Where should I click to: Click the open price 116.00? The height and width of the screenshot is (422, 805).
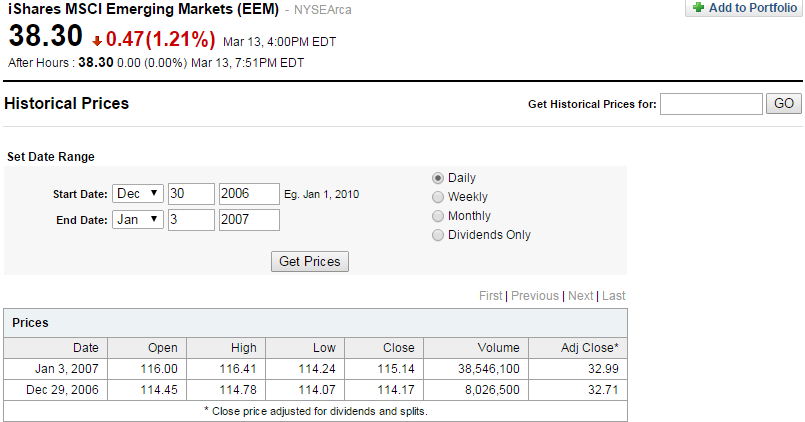(x=159, y=369)
